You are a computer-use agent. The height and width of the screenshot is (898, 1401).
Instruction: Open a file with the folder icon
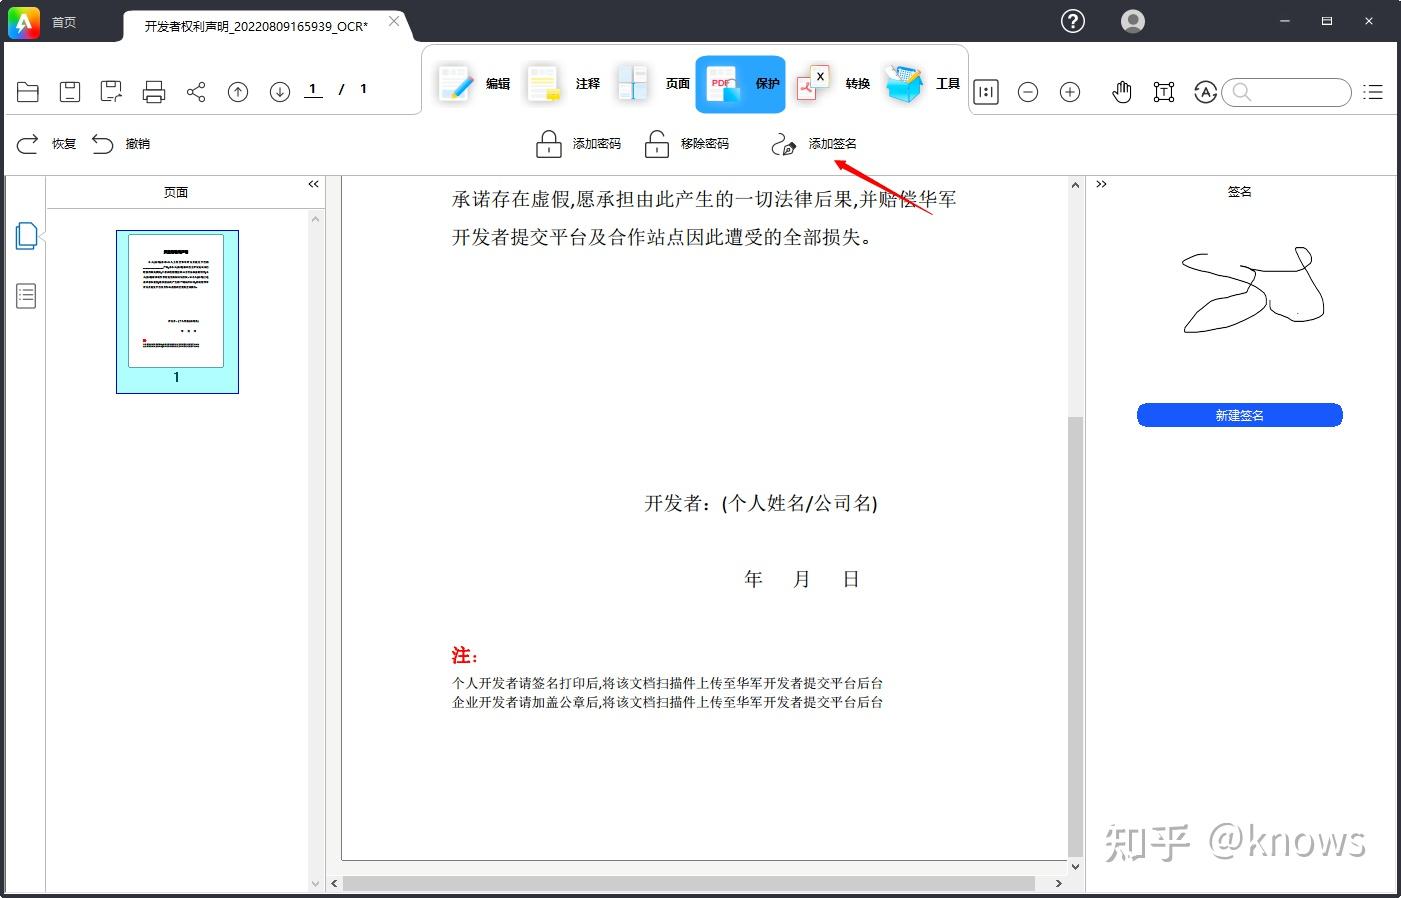28,92
